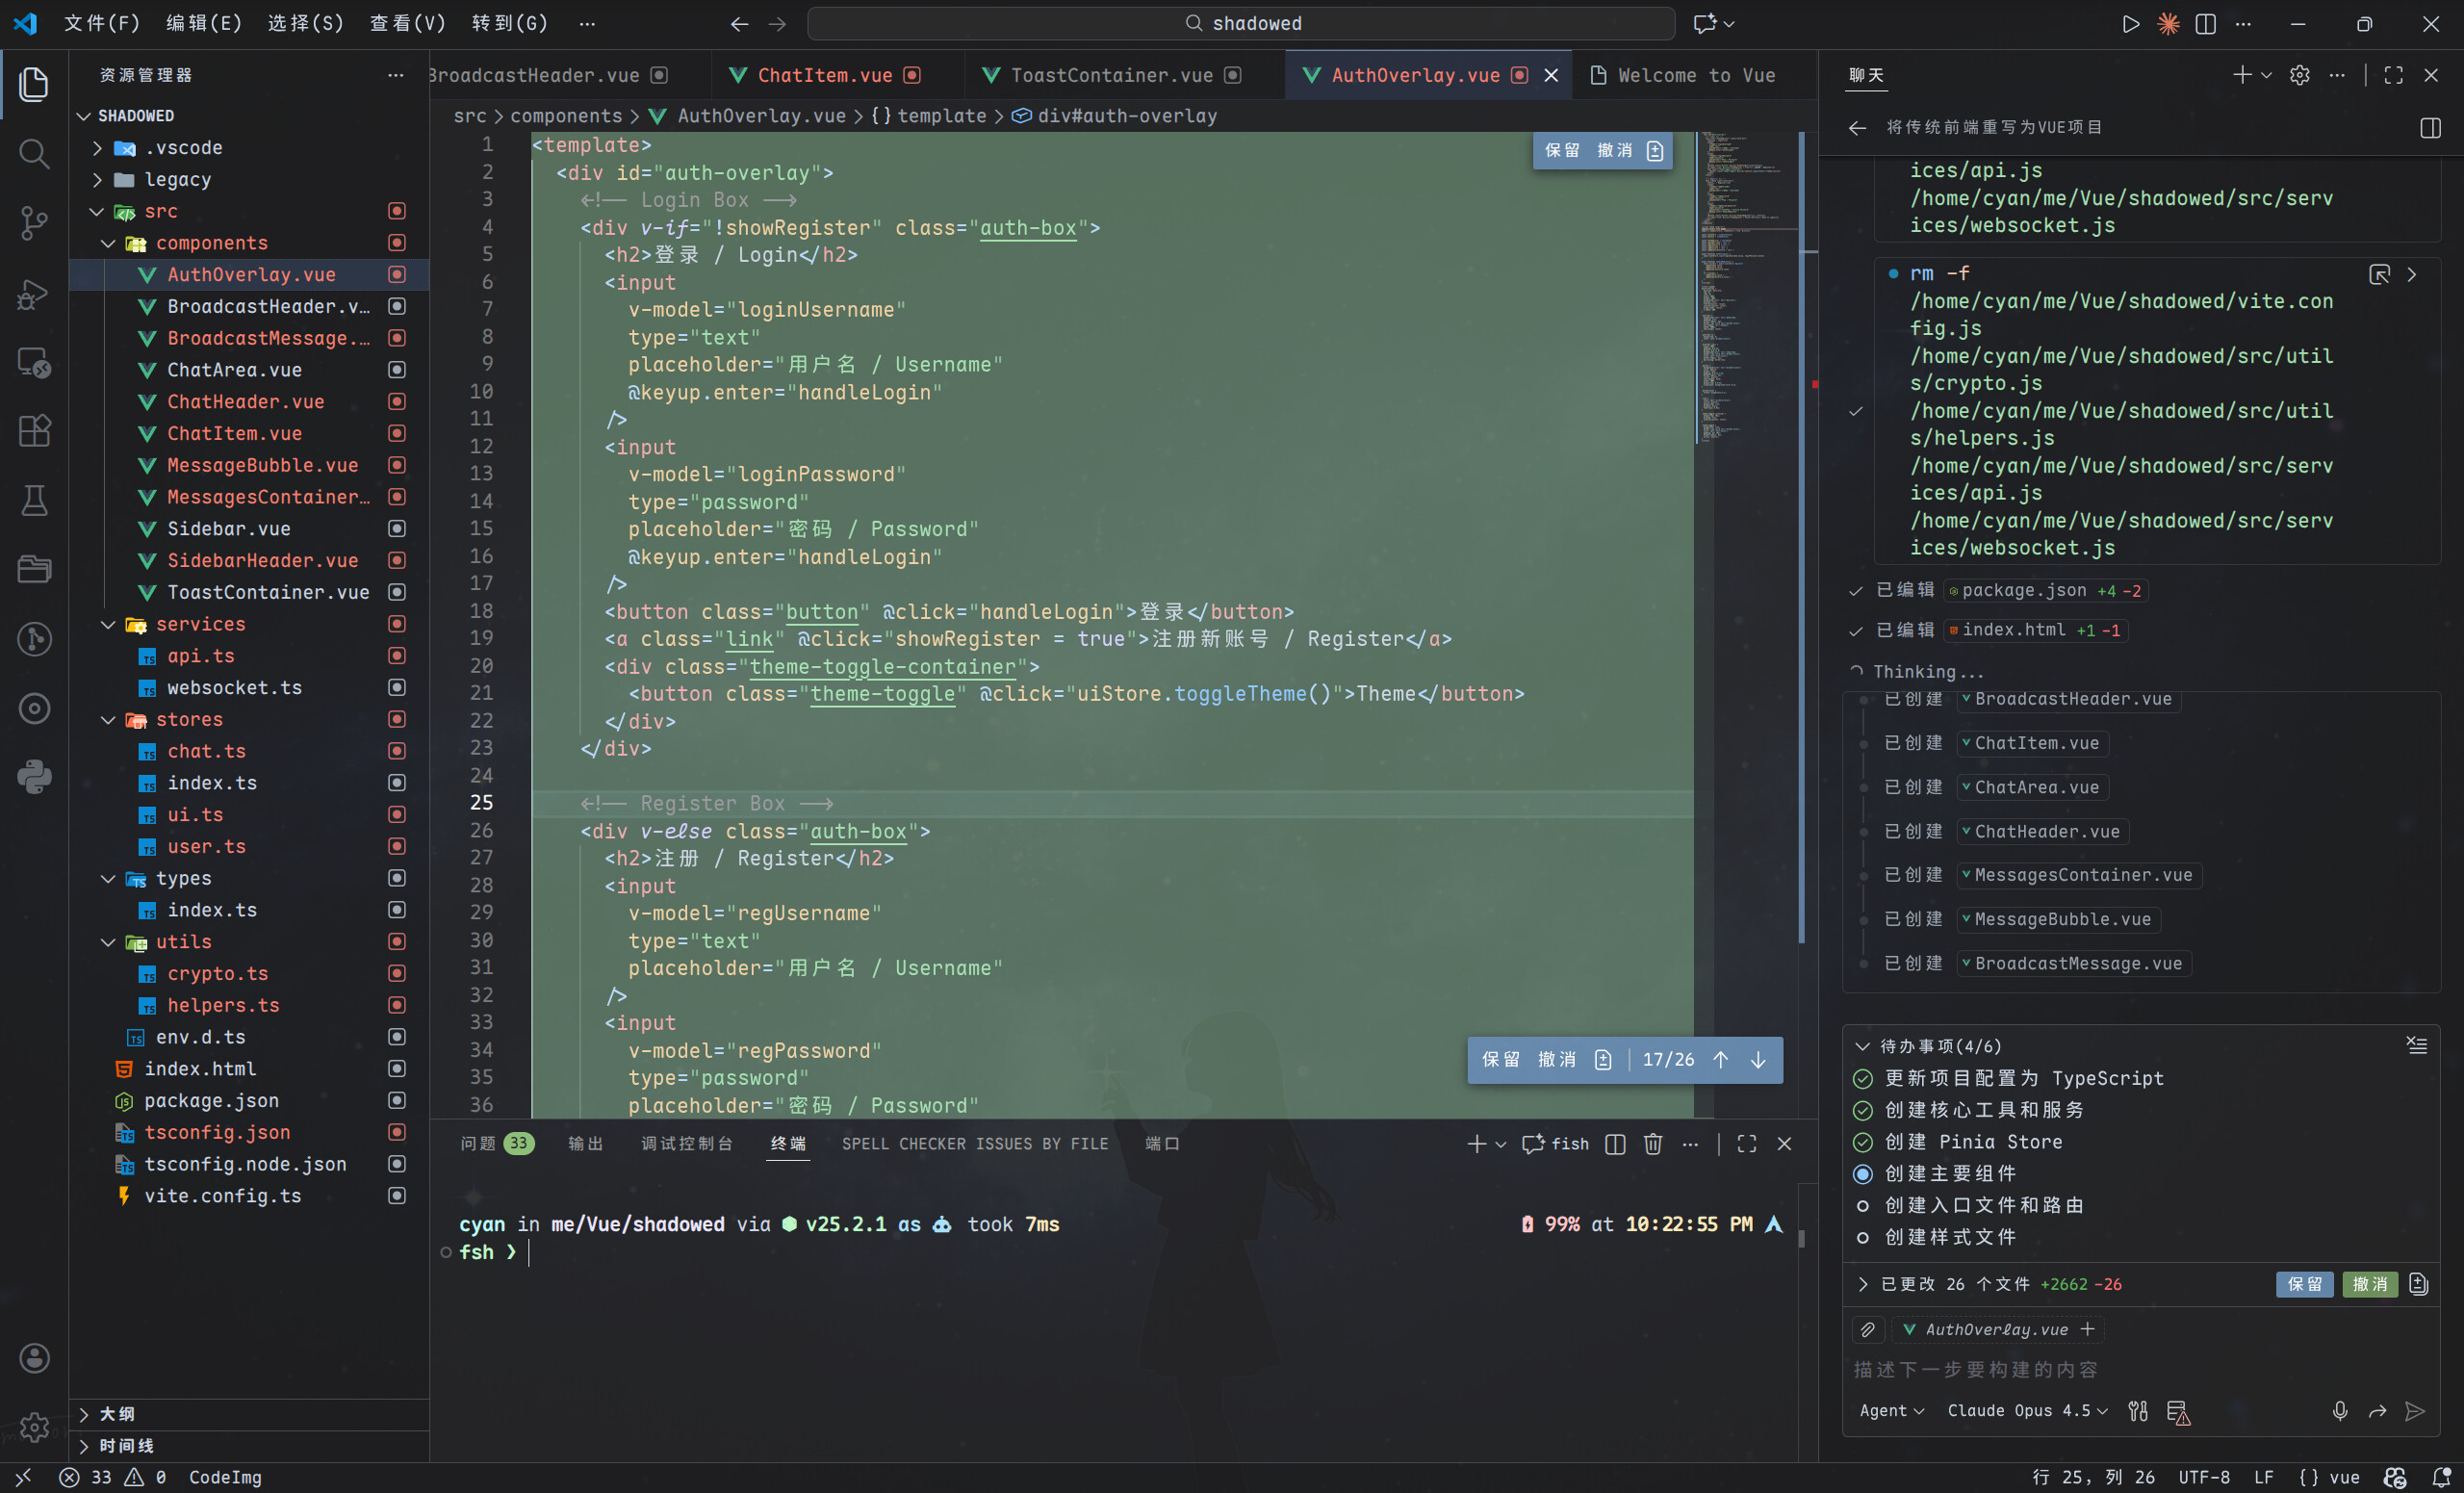The height and width of the screenshot is (1493, 2464).
Task: Toggle the chat secondary sidebar layout icon
Action: coord(2431,127)
